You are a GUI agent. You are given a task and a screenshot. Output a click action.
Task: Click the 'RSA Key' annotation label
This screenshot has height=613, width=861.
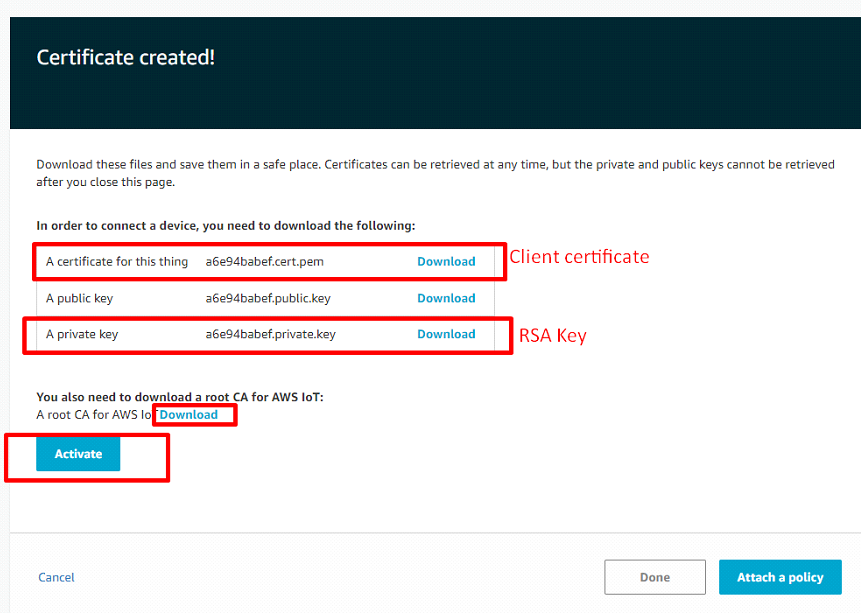coord(552,335)
